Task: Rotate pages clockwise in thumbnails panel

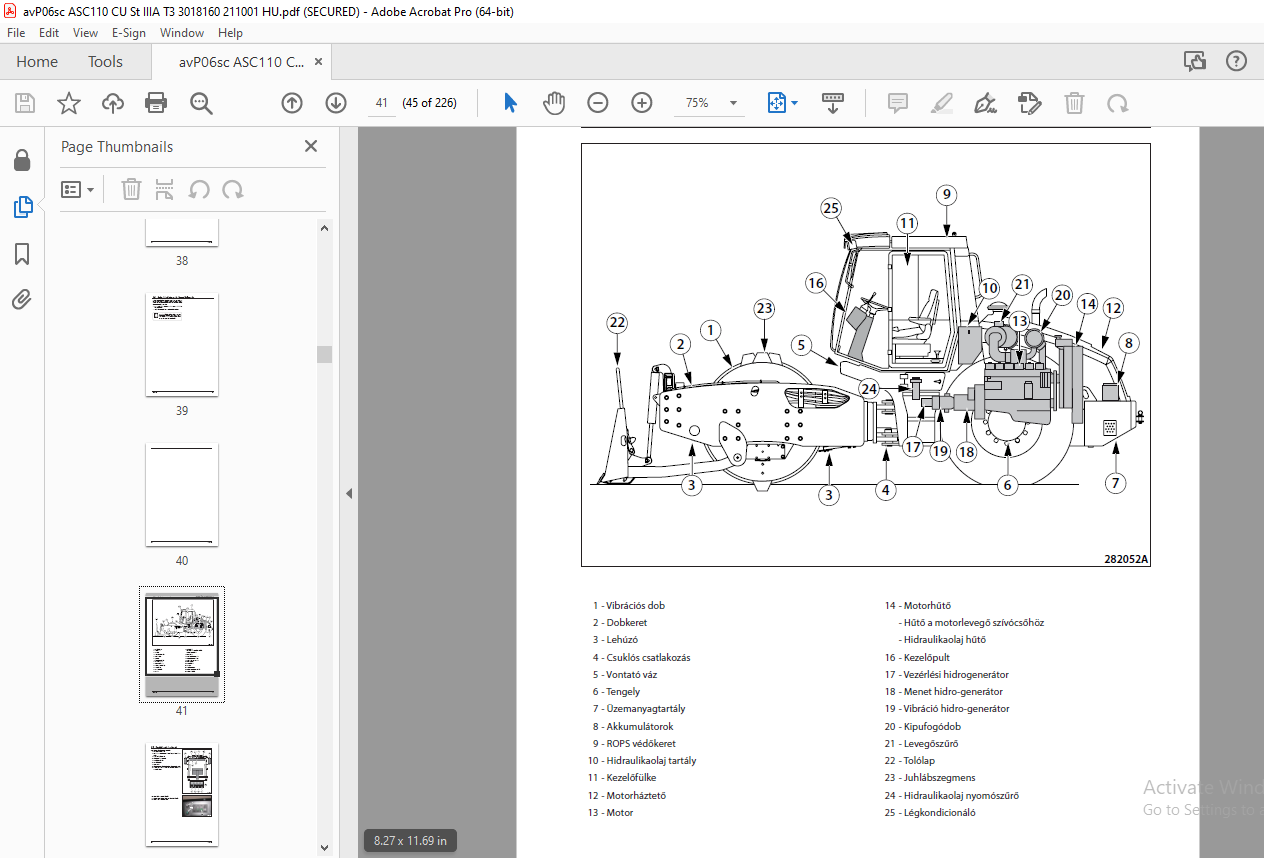Action: 233,189
